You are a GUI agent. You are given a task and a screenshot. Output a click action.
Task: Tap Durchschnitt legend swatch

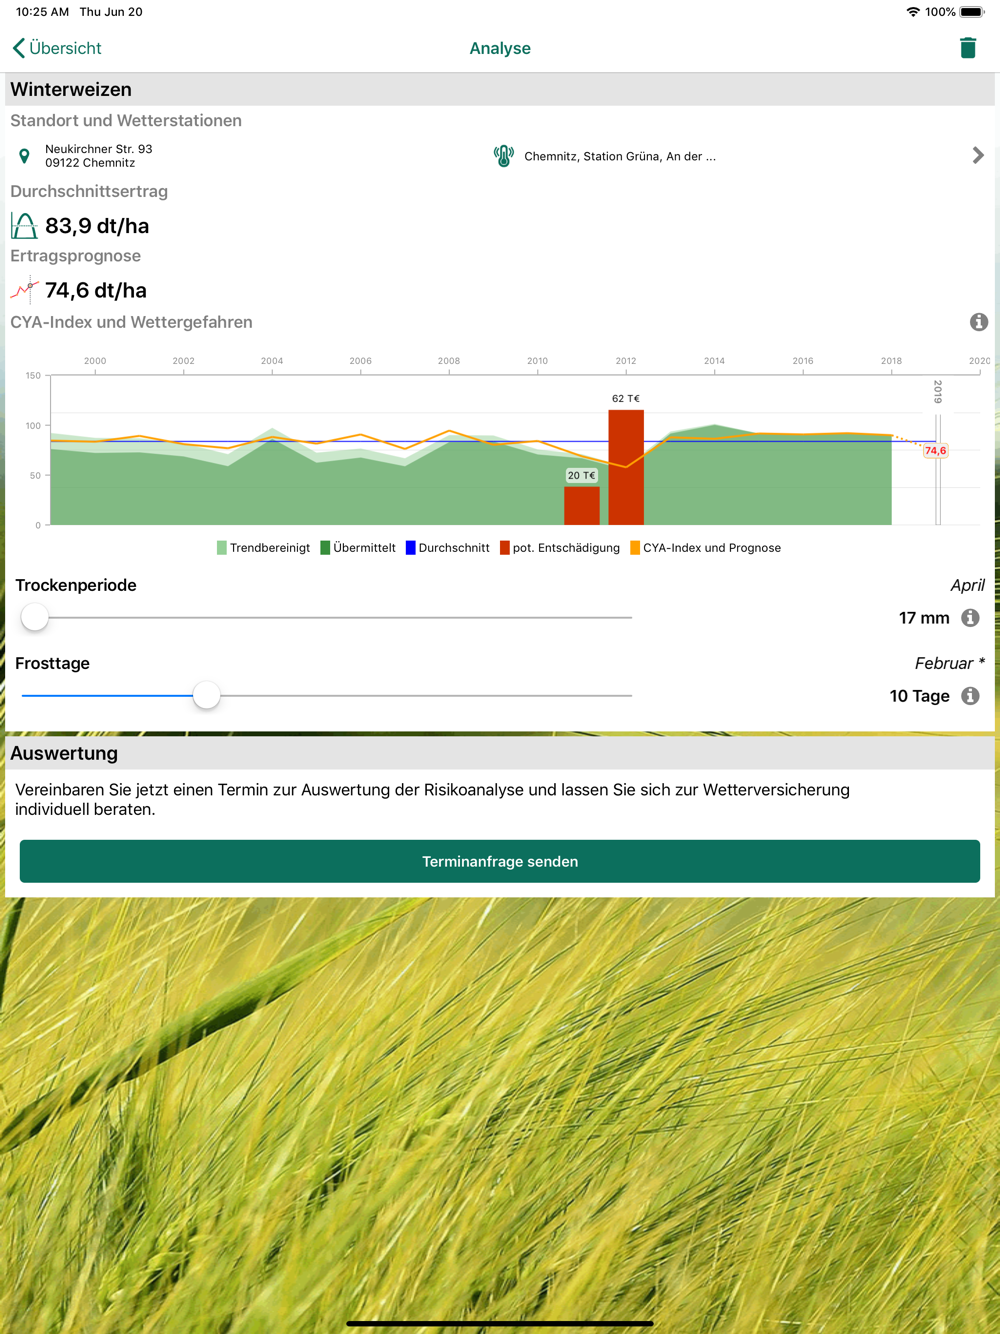pyautogui.click(x=410, y=548)
